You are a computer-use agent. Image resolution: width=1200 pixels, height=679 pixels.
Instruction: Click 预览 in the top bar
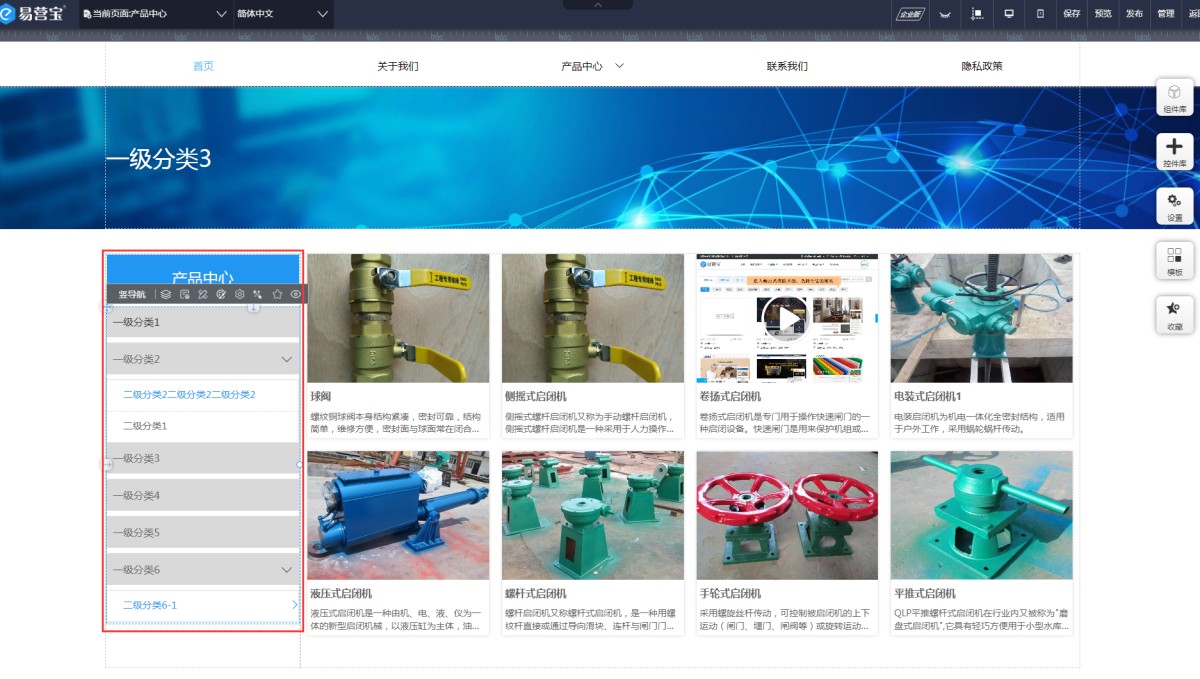pos(1103,14)
